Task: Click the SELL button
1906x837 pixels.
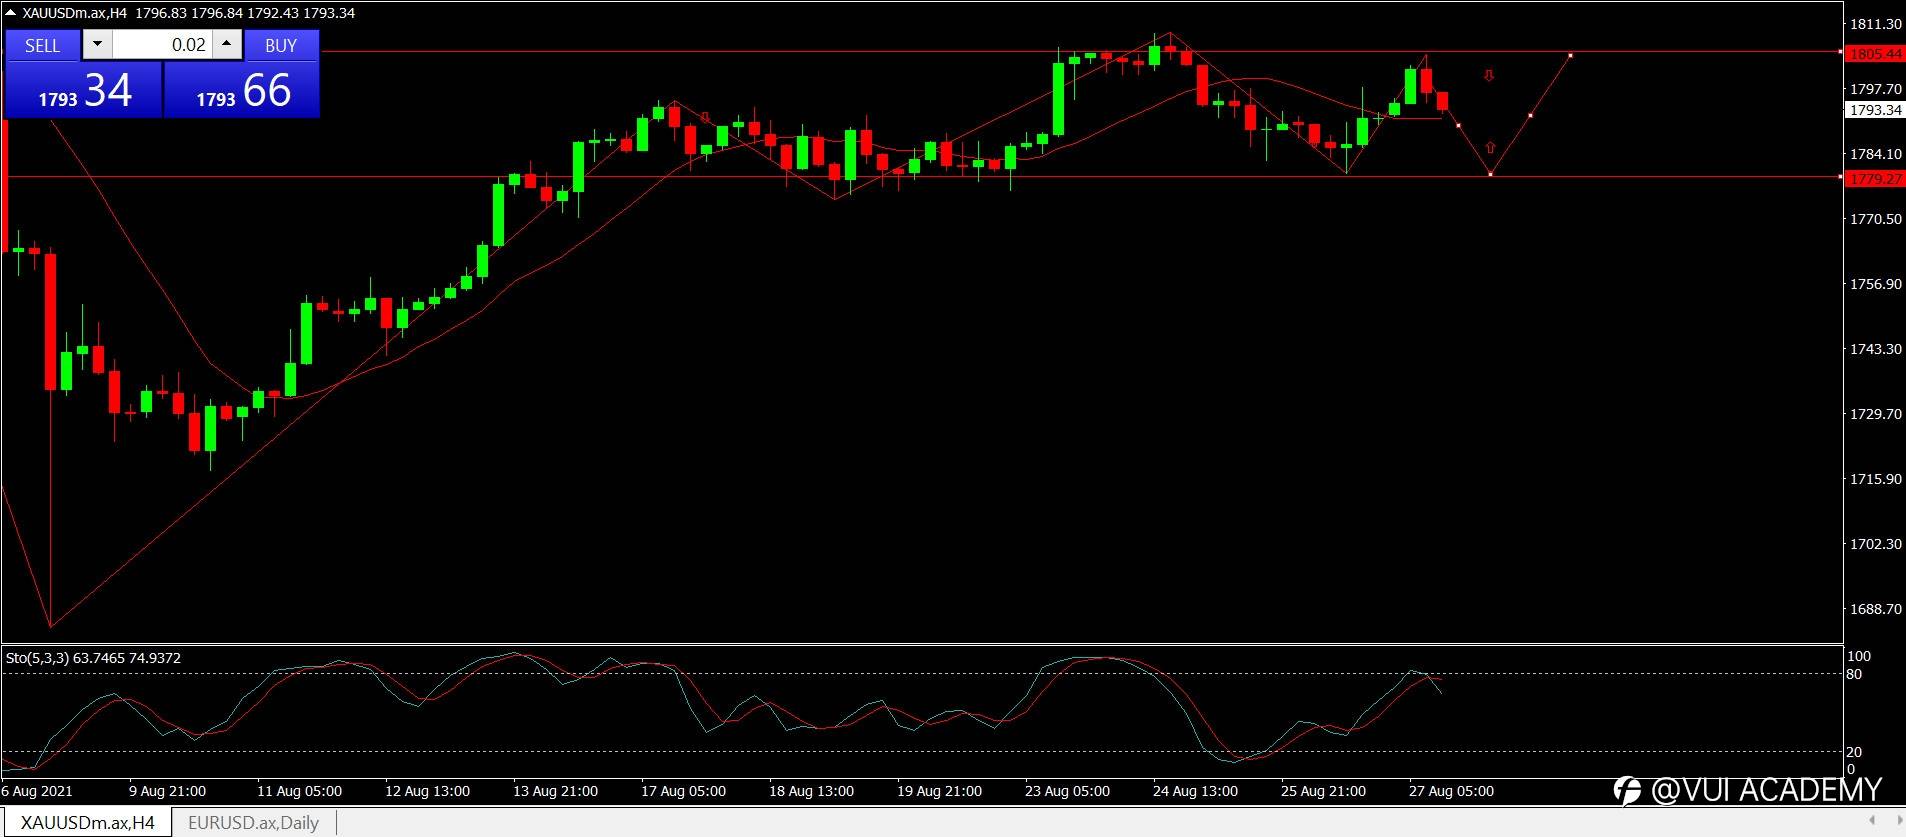Action: point(43,45)
